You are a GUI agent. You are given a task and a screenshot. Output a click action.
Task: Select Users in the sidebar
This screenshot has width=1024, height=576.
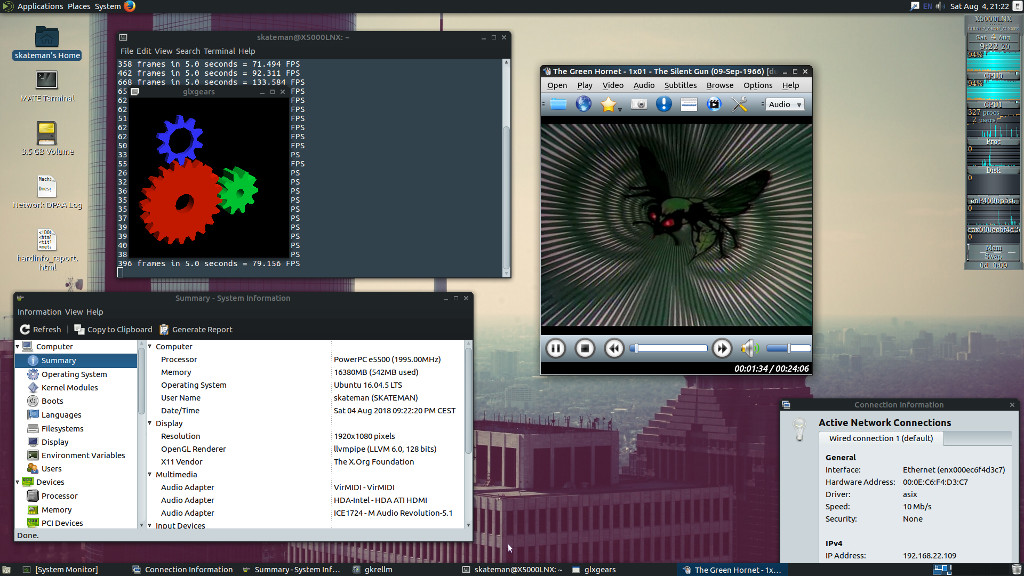(51, 469)
